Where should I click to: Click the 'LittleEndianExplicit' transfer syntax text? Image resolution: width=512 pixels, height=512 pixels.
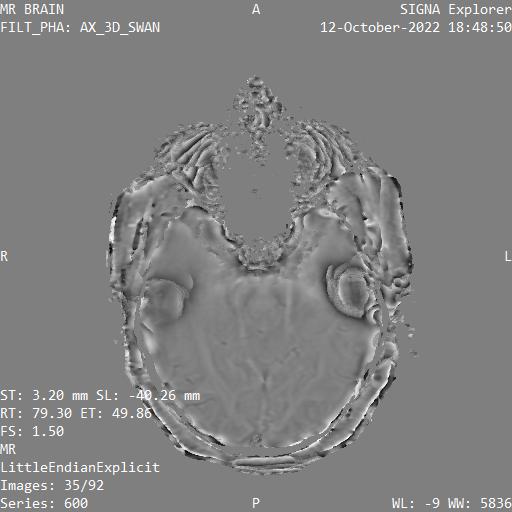[x=80, y=467]
